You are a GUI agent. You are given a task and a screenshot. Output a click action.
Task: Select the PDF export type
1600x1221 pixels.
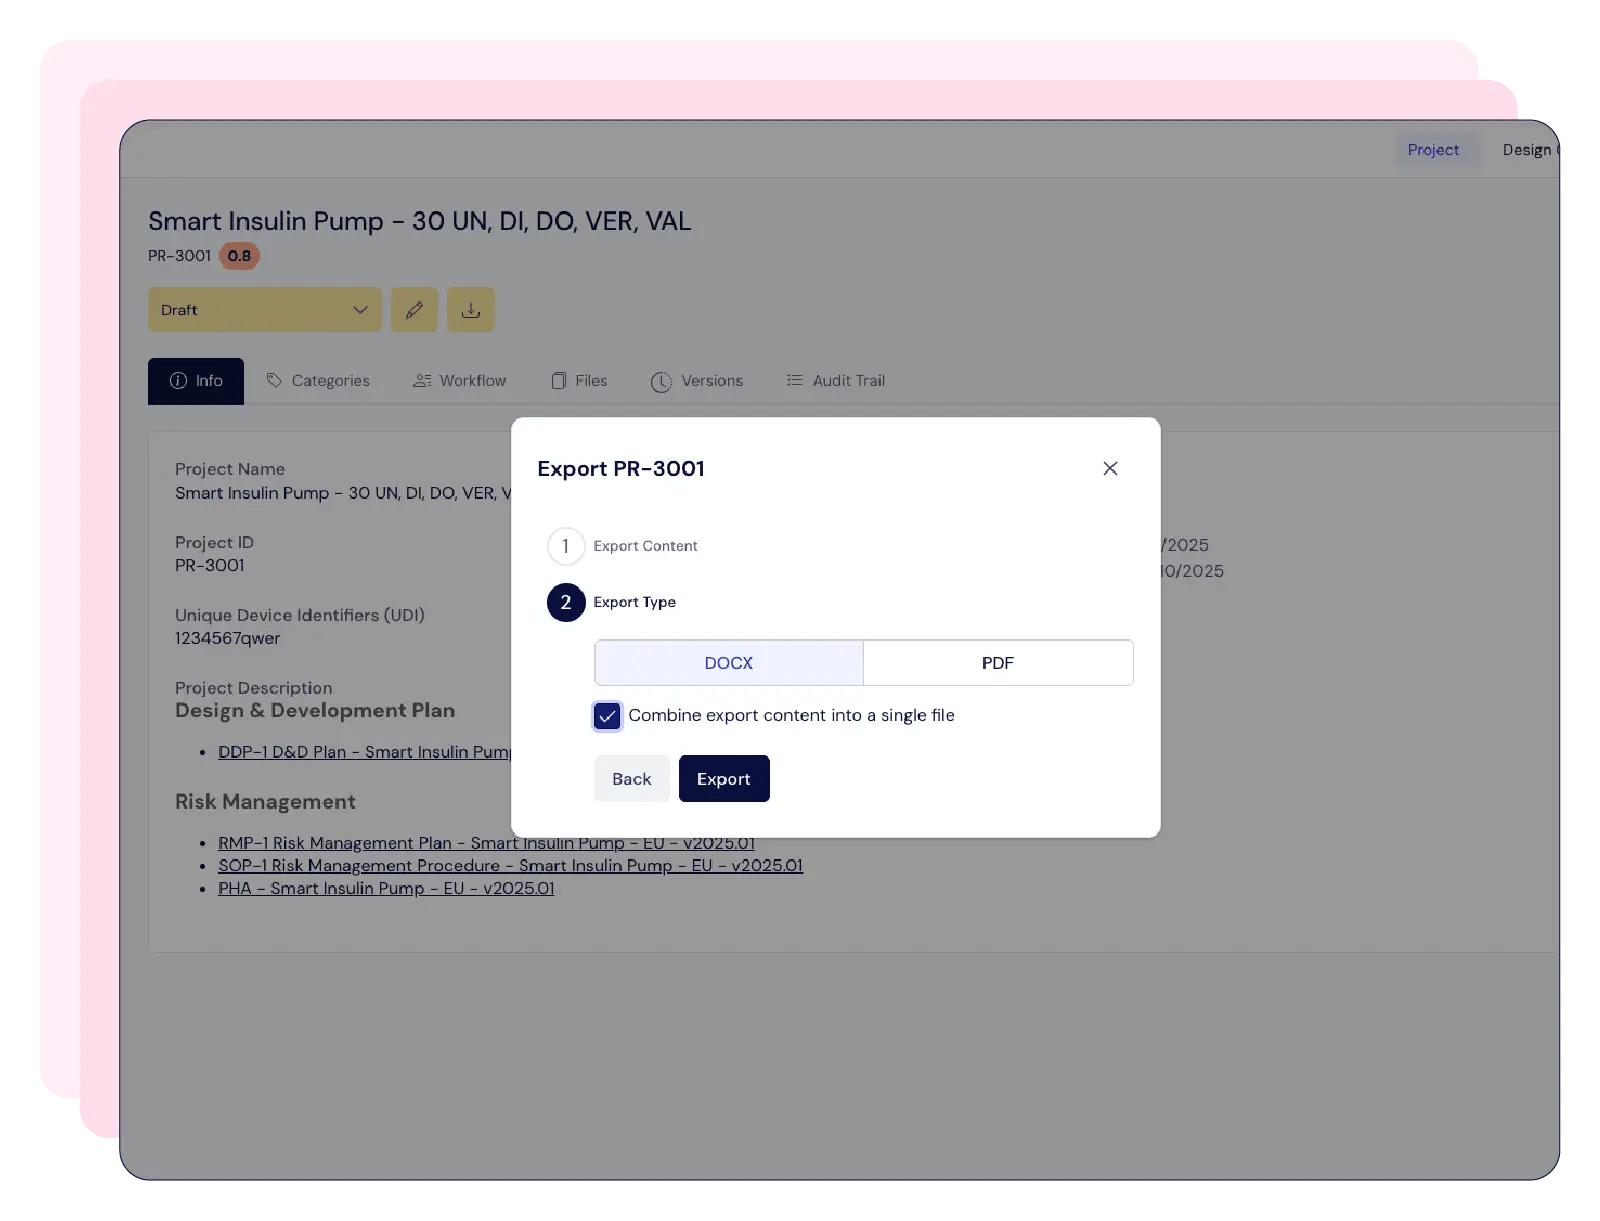point(997,662)
